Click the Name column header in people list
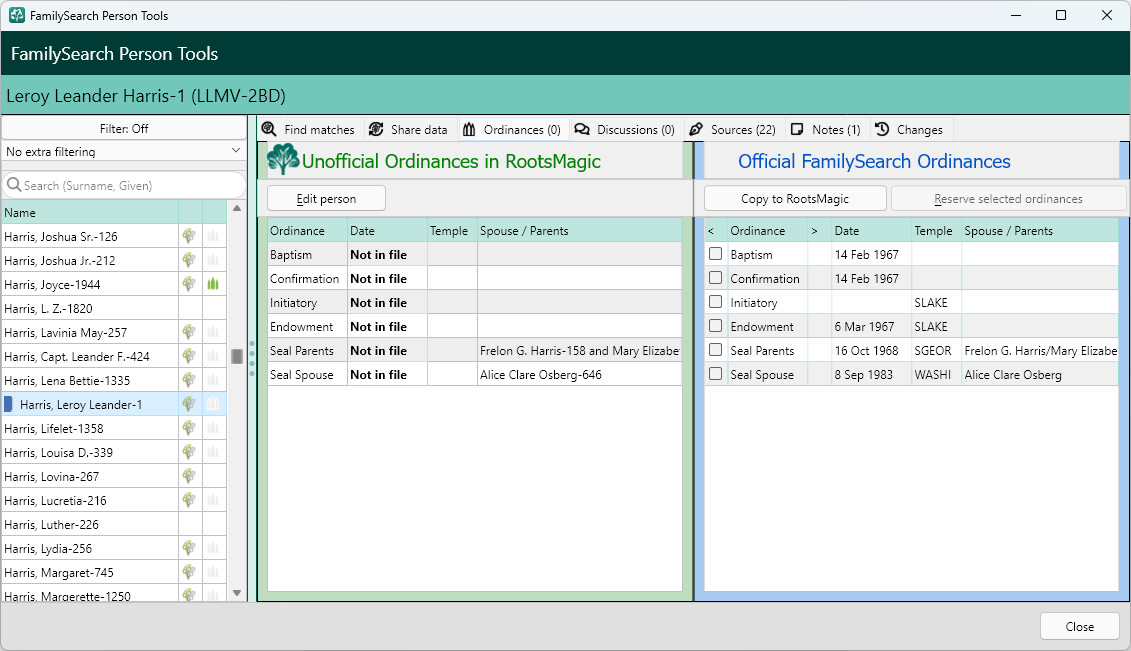This screenshot has width=1131, height=651. [x=90, y=213]
